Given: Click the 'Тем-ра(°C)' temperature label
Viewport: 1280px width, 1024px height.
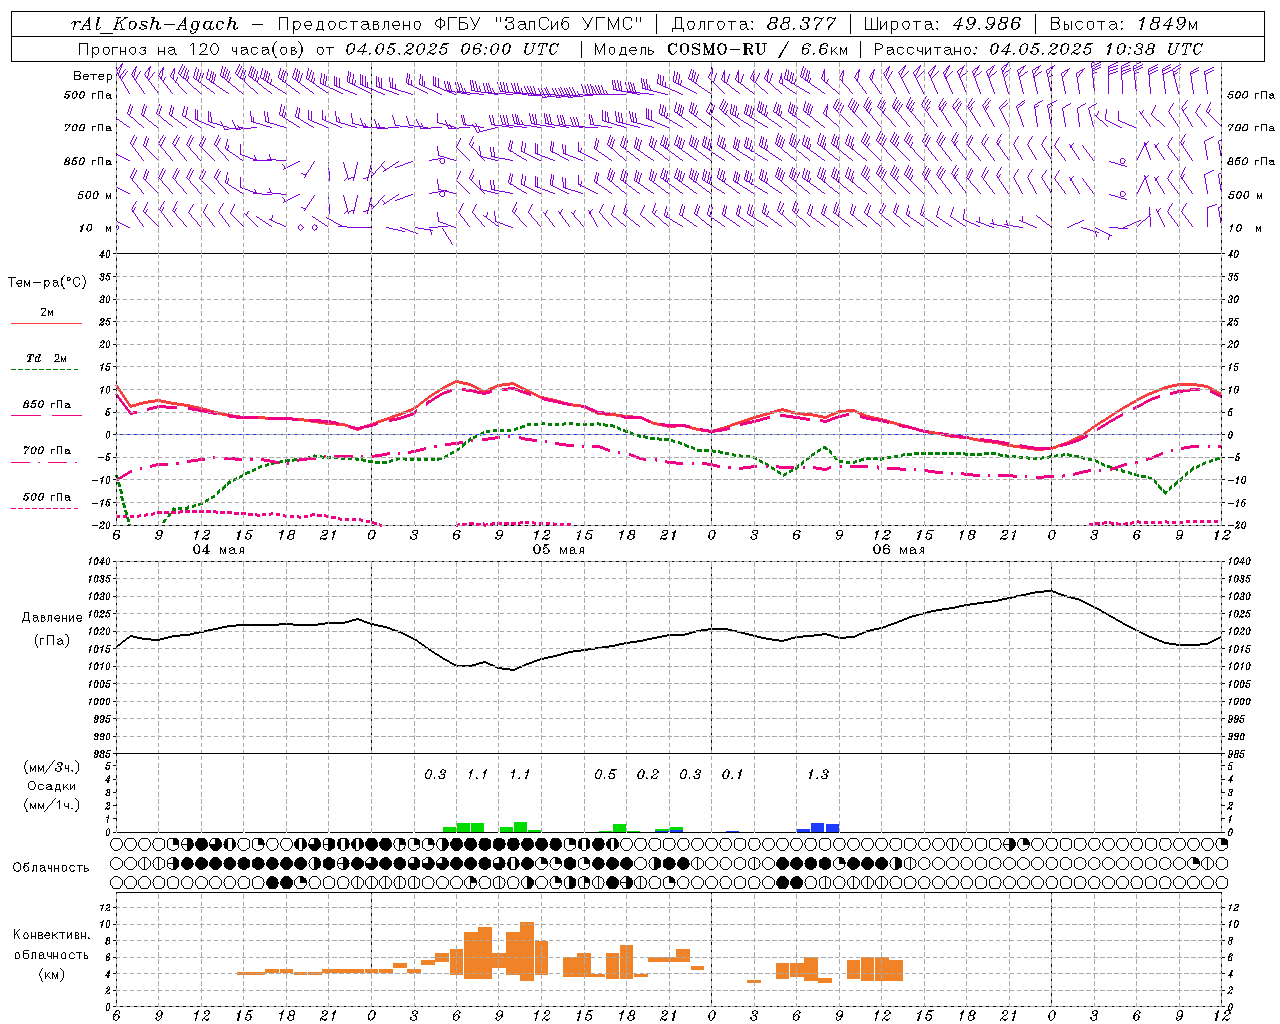Looking at the screenshot, I should point(47,283).
